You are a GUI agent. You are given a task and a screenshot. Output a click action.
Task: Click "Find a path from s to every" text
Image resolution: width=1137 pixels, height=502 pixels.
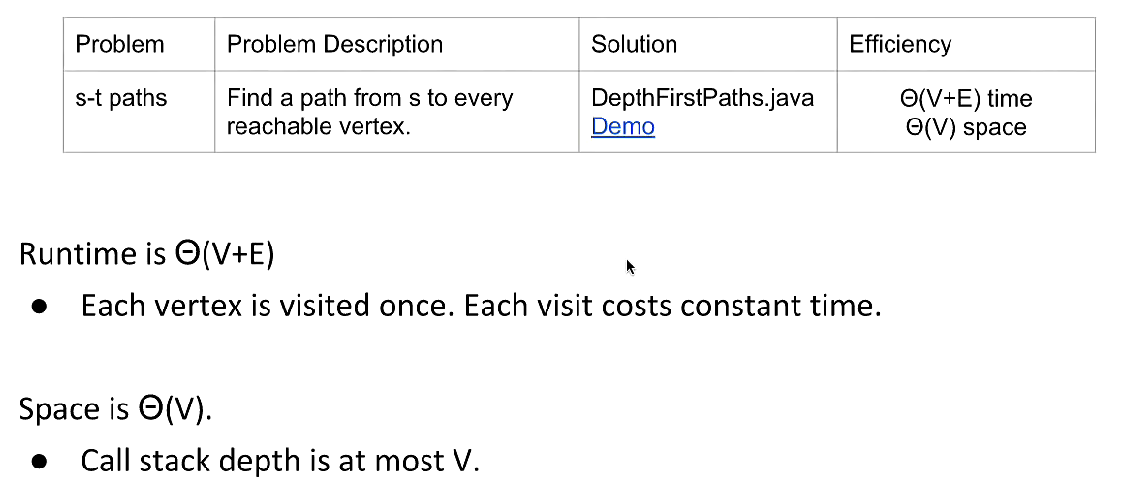369,99
